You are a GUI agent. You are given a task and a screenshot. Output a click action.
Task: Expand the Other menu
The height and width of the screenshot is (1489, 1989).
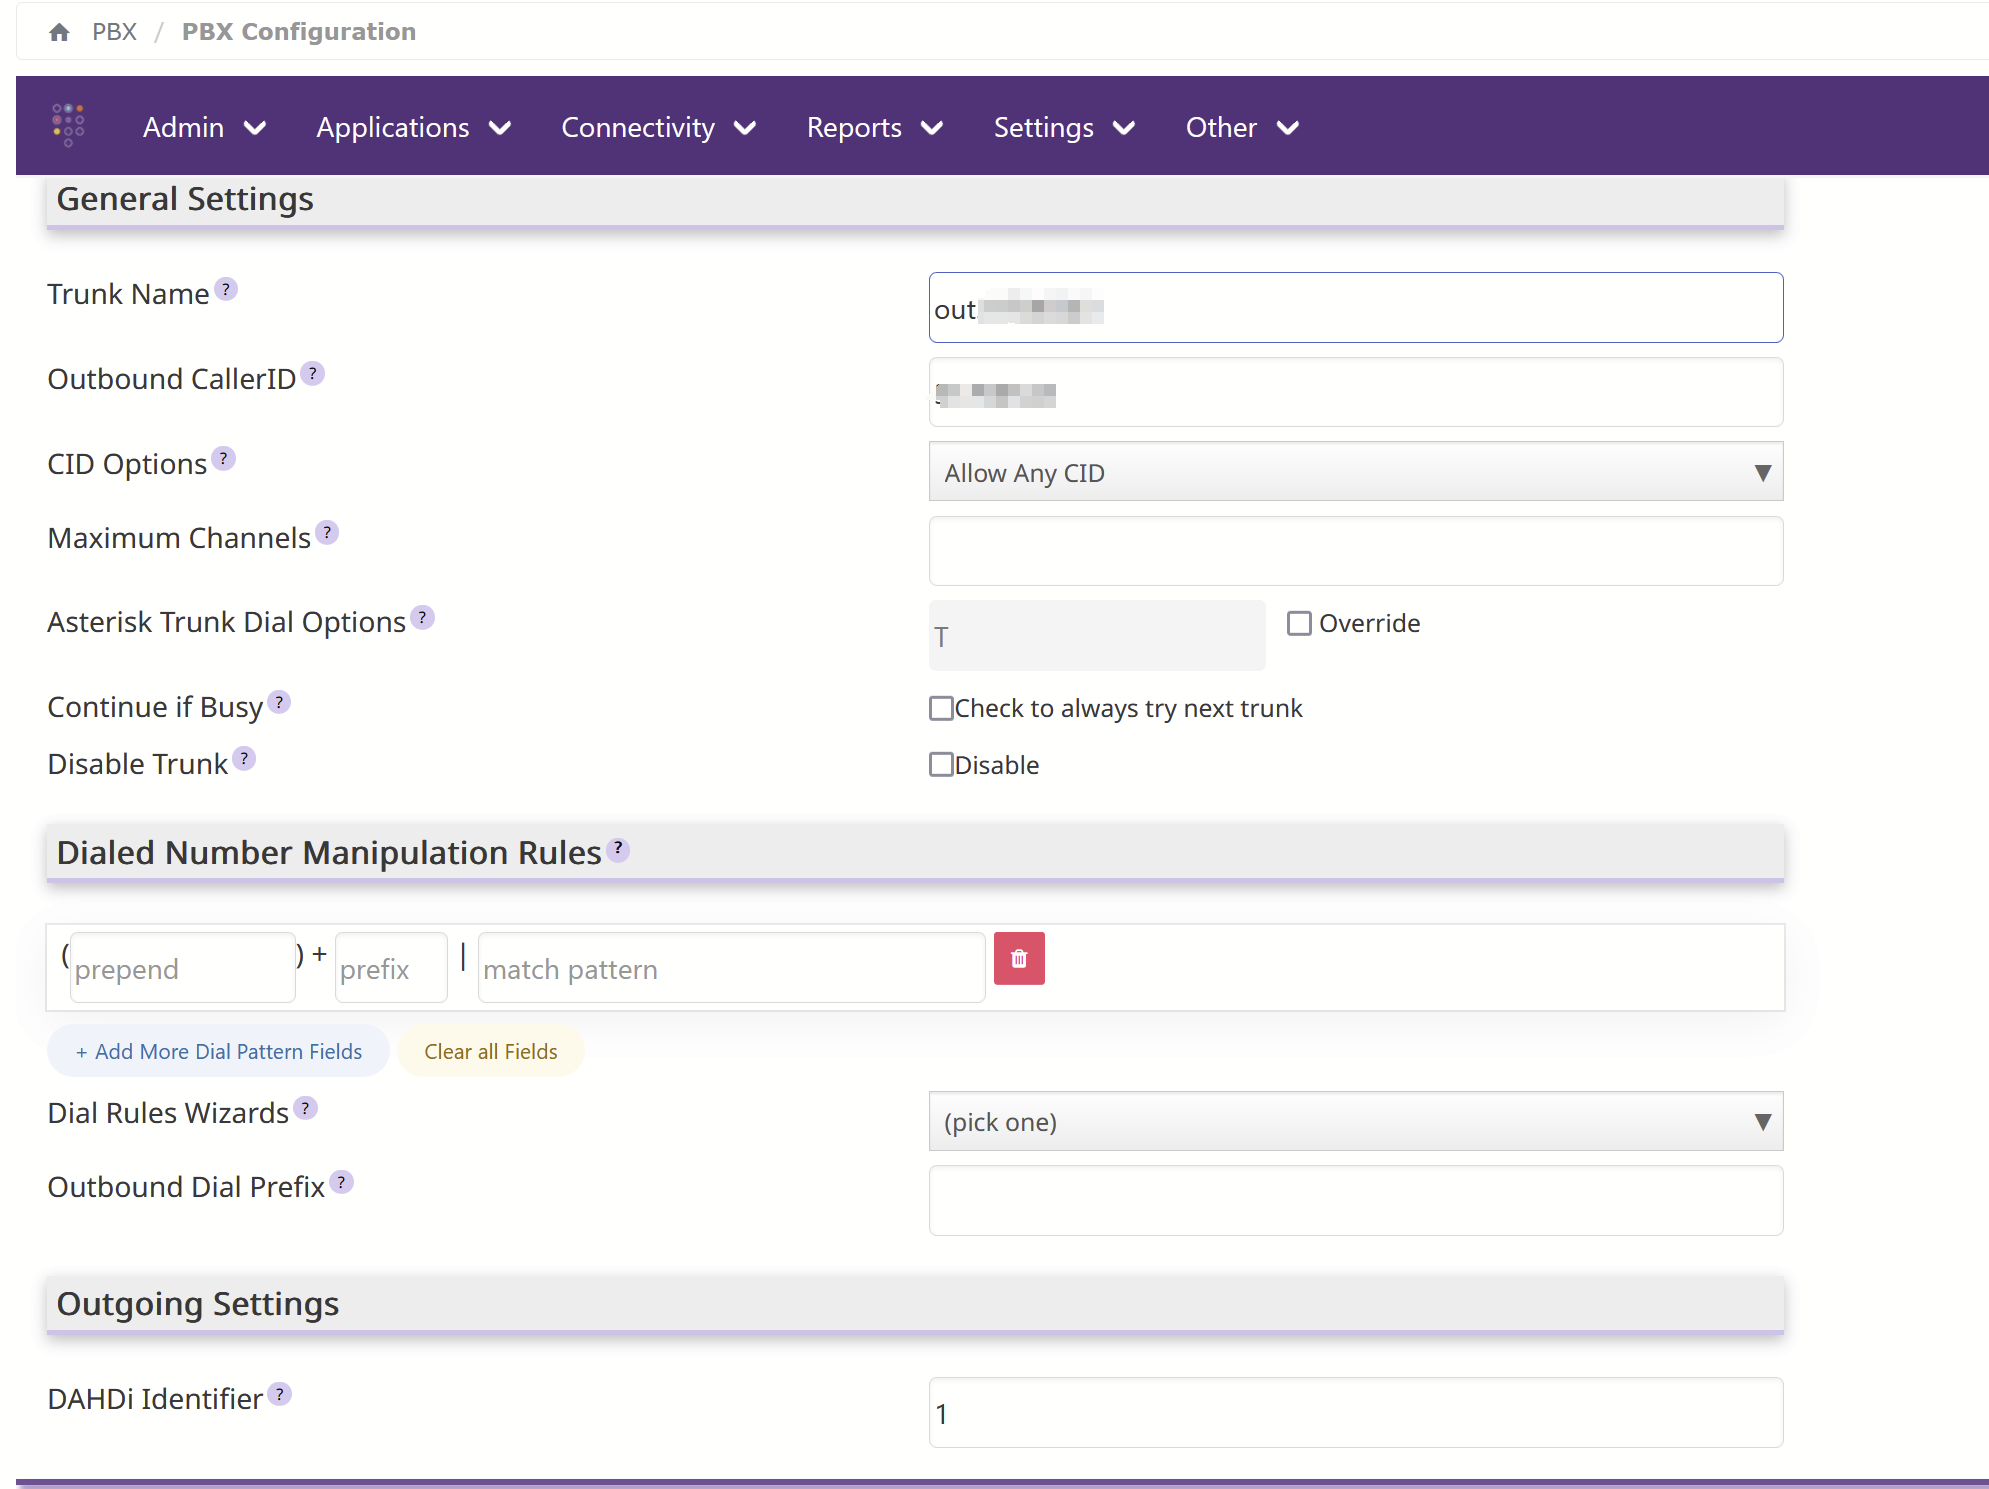(1242, 127)
